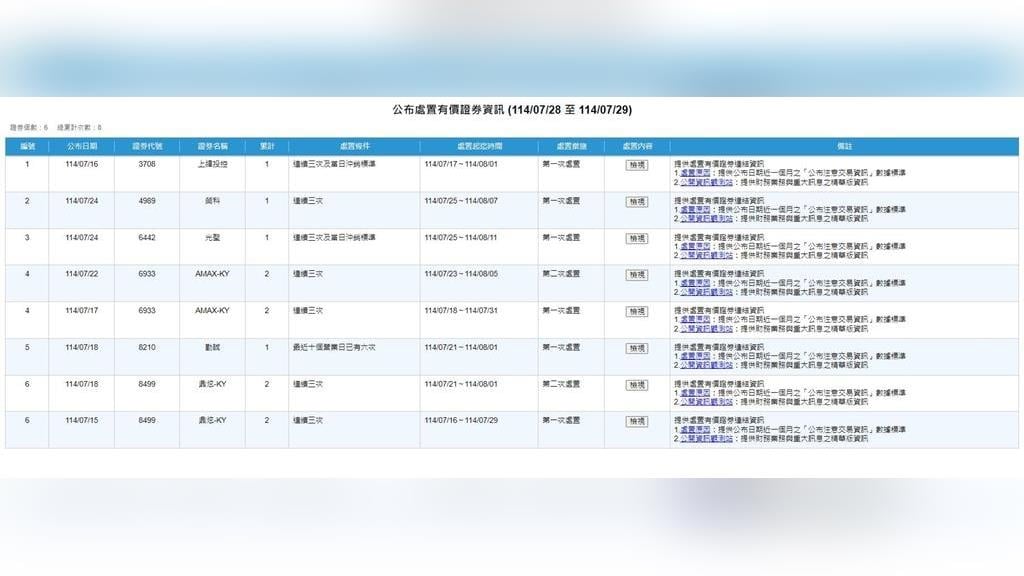The height and width of the screenshot is (576, 1024).
Task: Click 檢視 for AMAX-KY announced 114/07/17
Action: pyautogui.click(x=636, y=311)
